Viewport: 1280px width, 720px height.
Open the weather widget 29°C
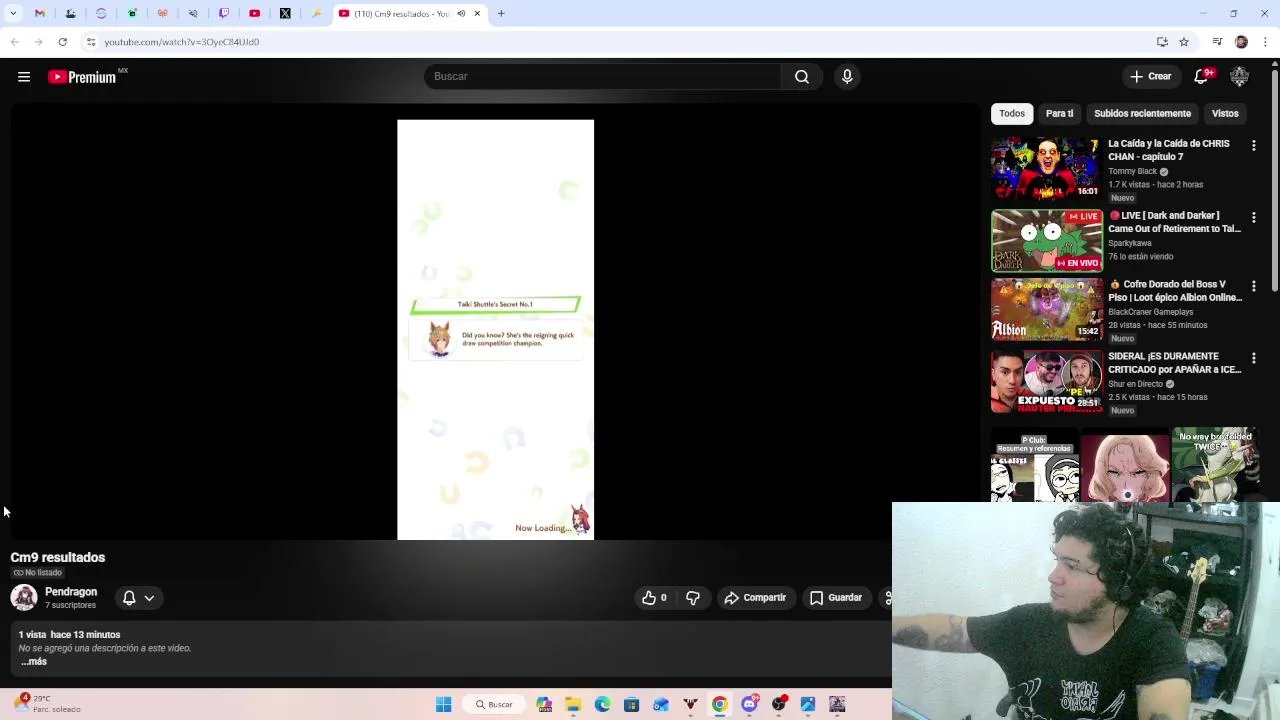(48, 704)
